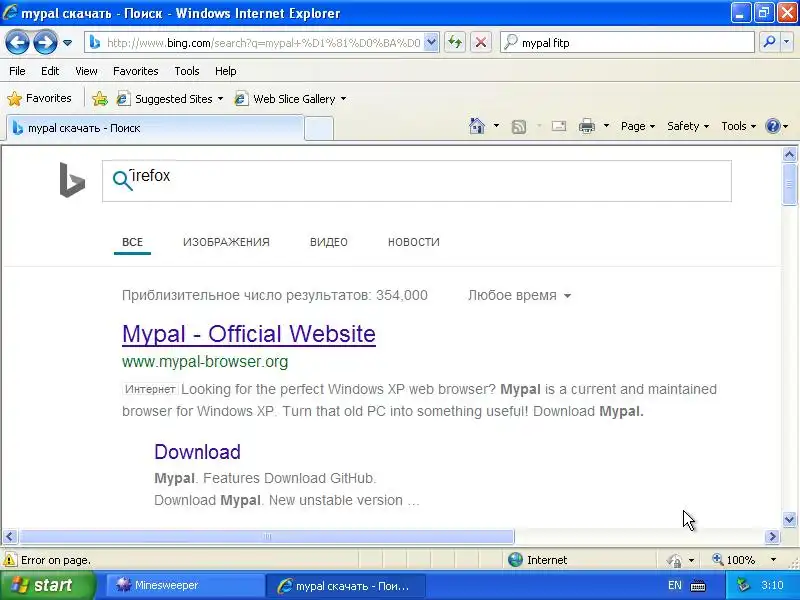Open the File menu
Image resolution: width=800 pixels, height=600 pixels.
[17, 71]
